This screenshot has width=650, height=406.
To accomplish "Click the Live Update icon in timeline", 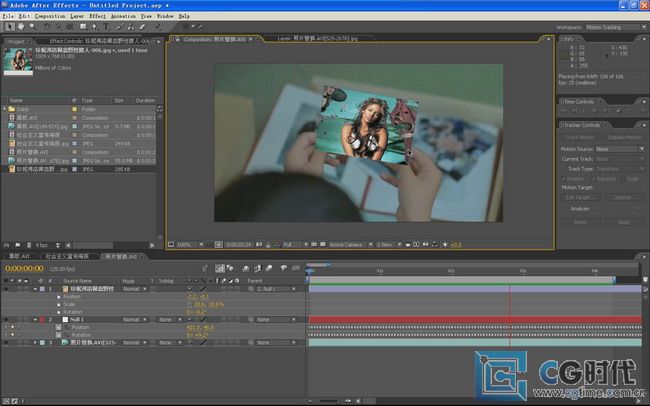I will pos(220,269).
